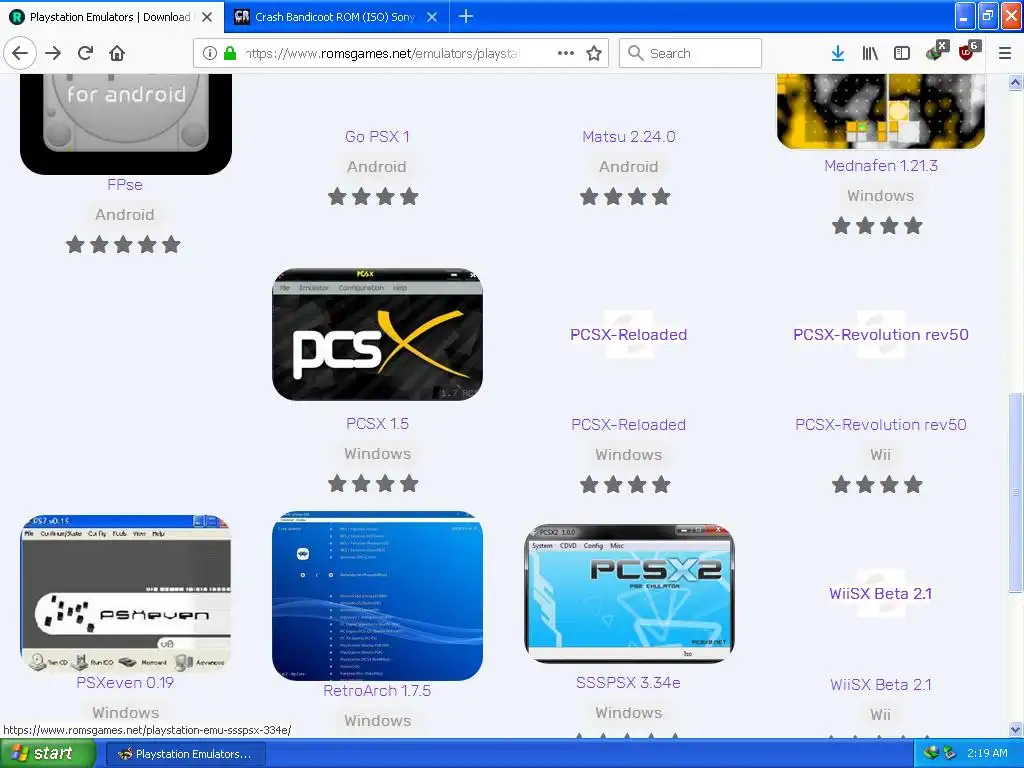Open the upper PCSX-Revolution rev50 placeholder title
This screenshot has height=768, width=1024.
tap(880, 334)
